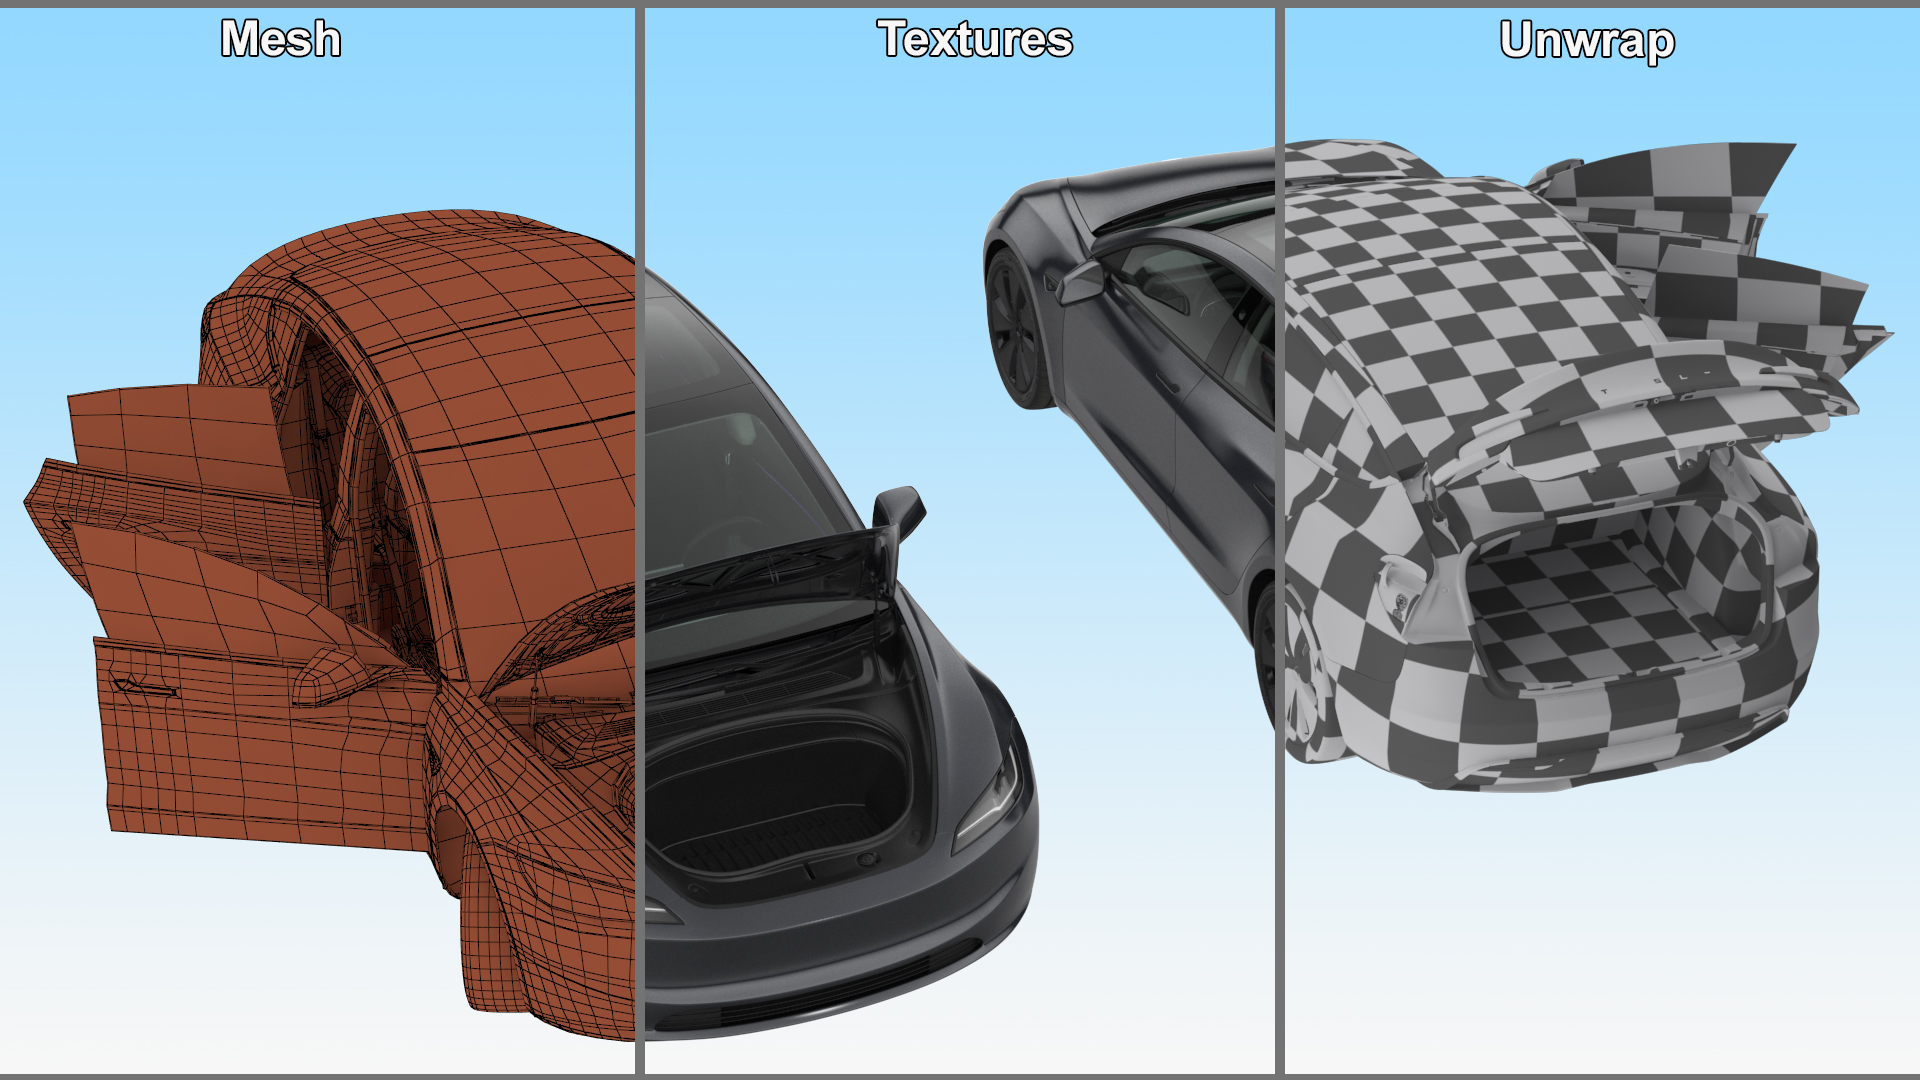Click the Unwrap panel heading
The height and width of the screenshot is (1080, 1920).
(1587, 41)
